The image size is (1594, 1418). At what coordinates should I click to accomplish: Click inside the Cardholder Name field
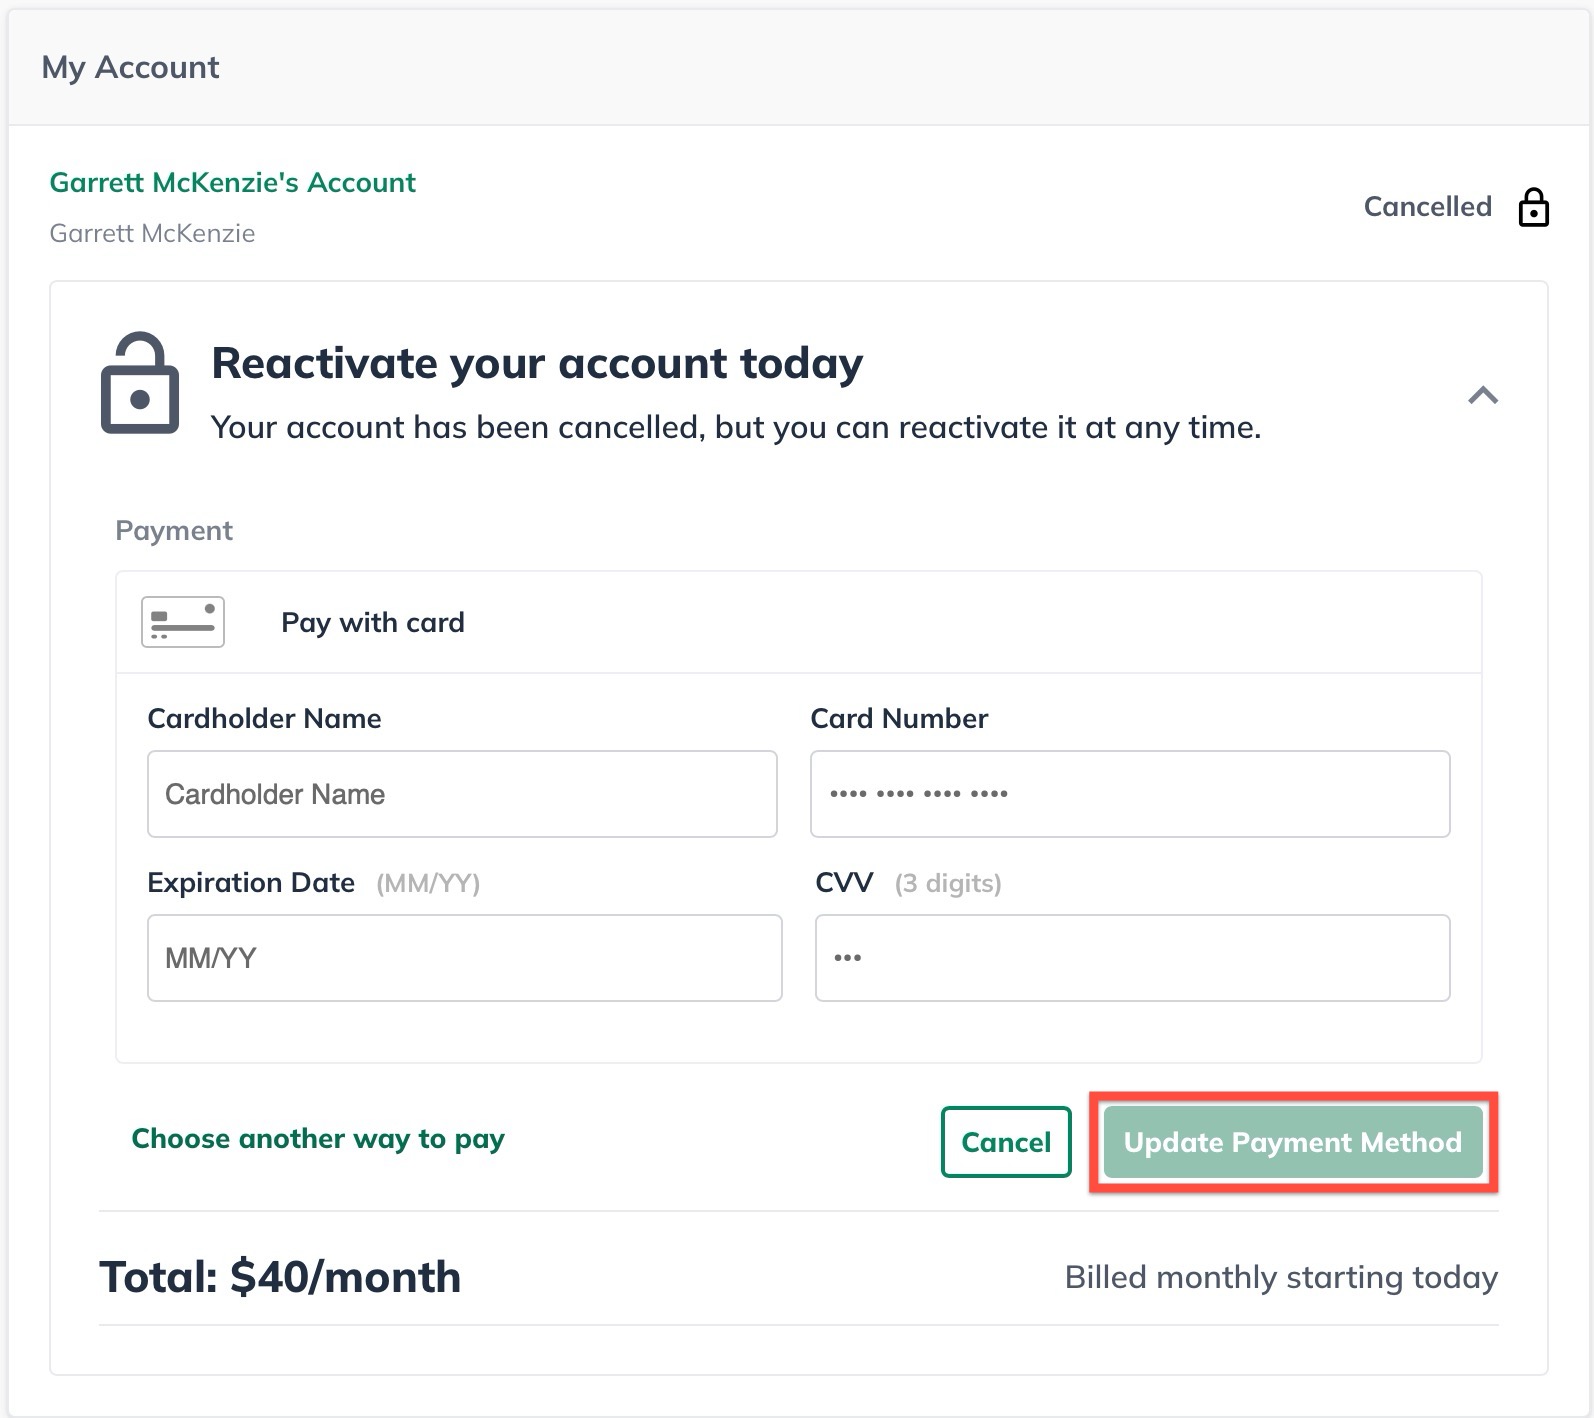click(462, 793)
